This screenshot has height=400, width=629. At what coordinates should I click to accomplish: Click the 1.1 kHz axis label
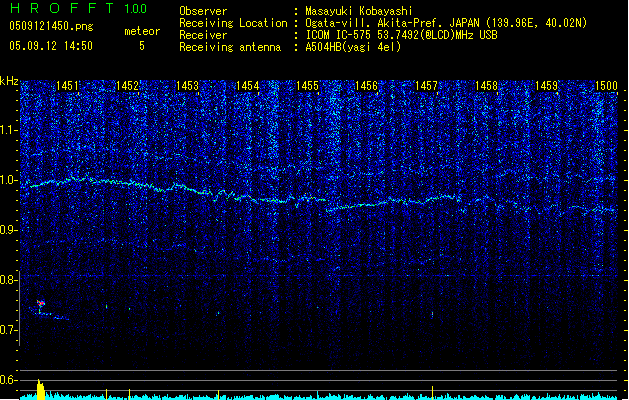point(9,130)
